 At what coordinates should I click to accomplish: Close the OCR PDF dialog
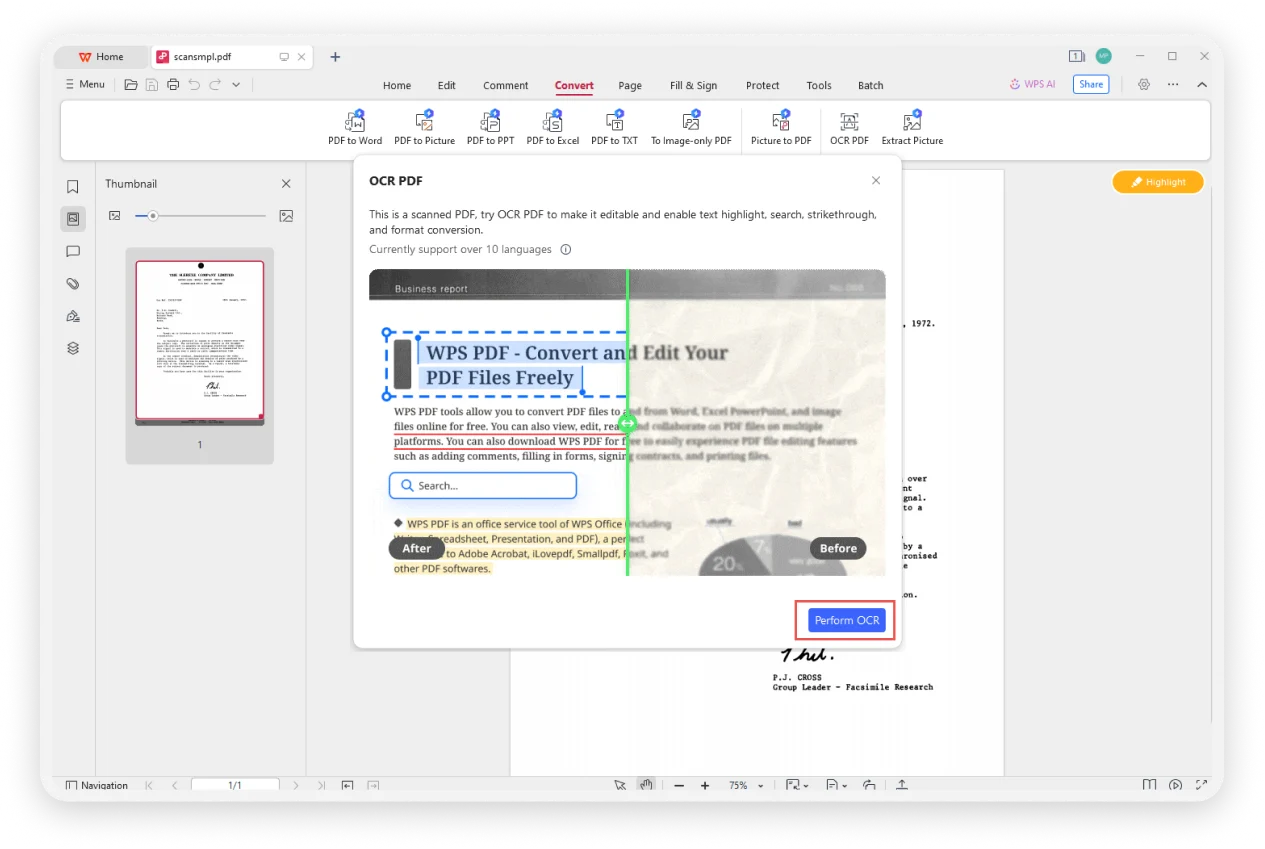click(x=876, y=181)
